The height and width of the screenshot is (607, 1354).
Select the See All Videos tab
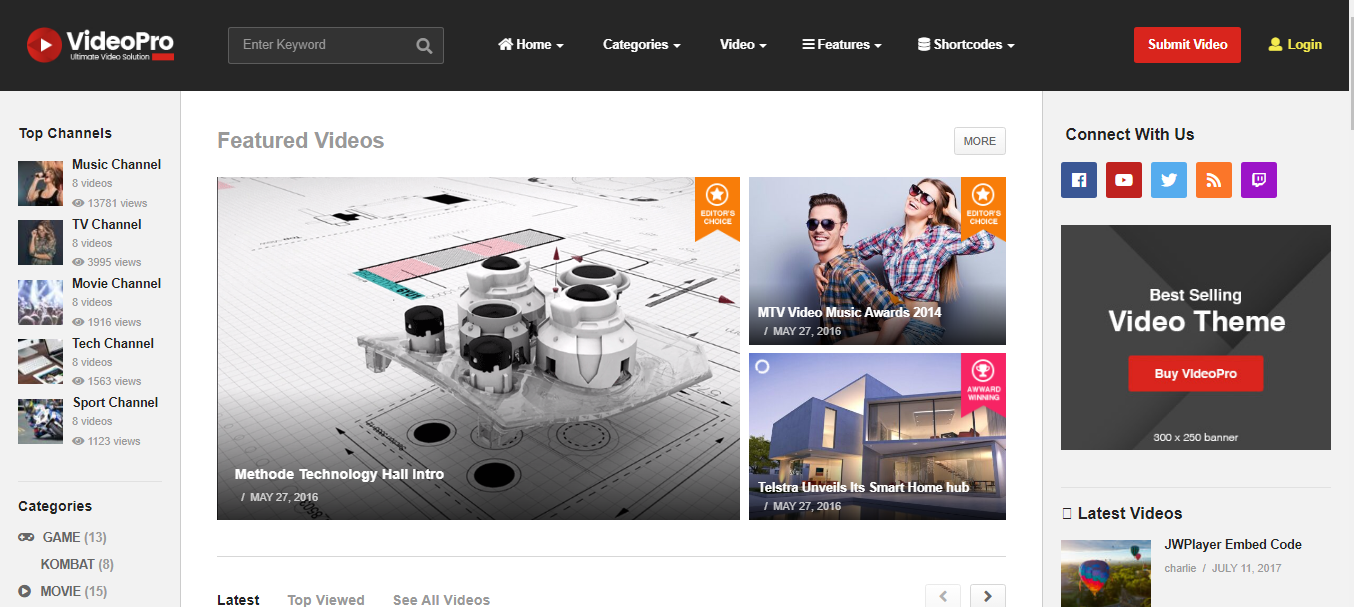441,600
